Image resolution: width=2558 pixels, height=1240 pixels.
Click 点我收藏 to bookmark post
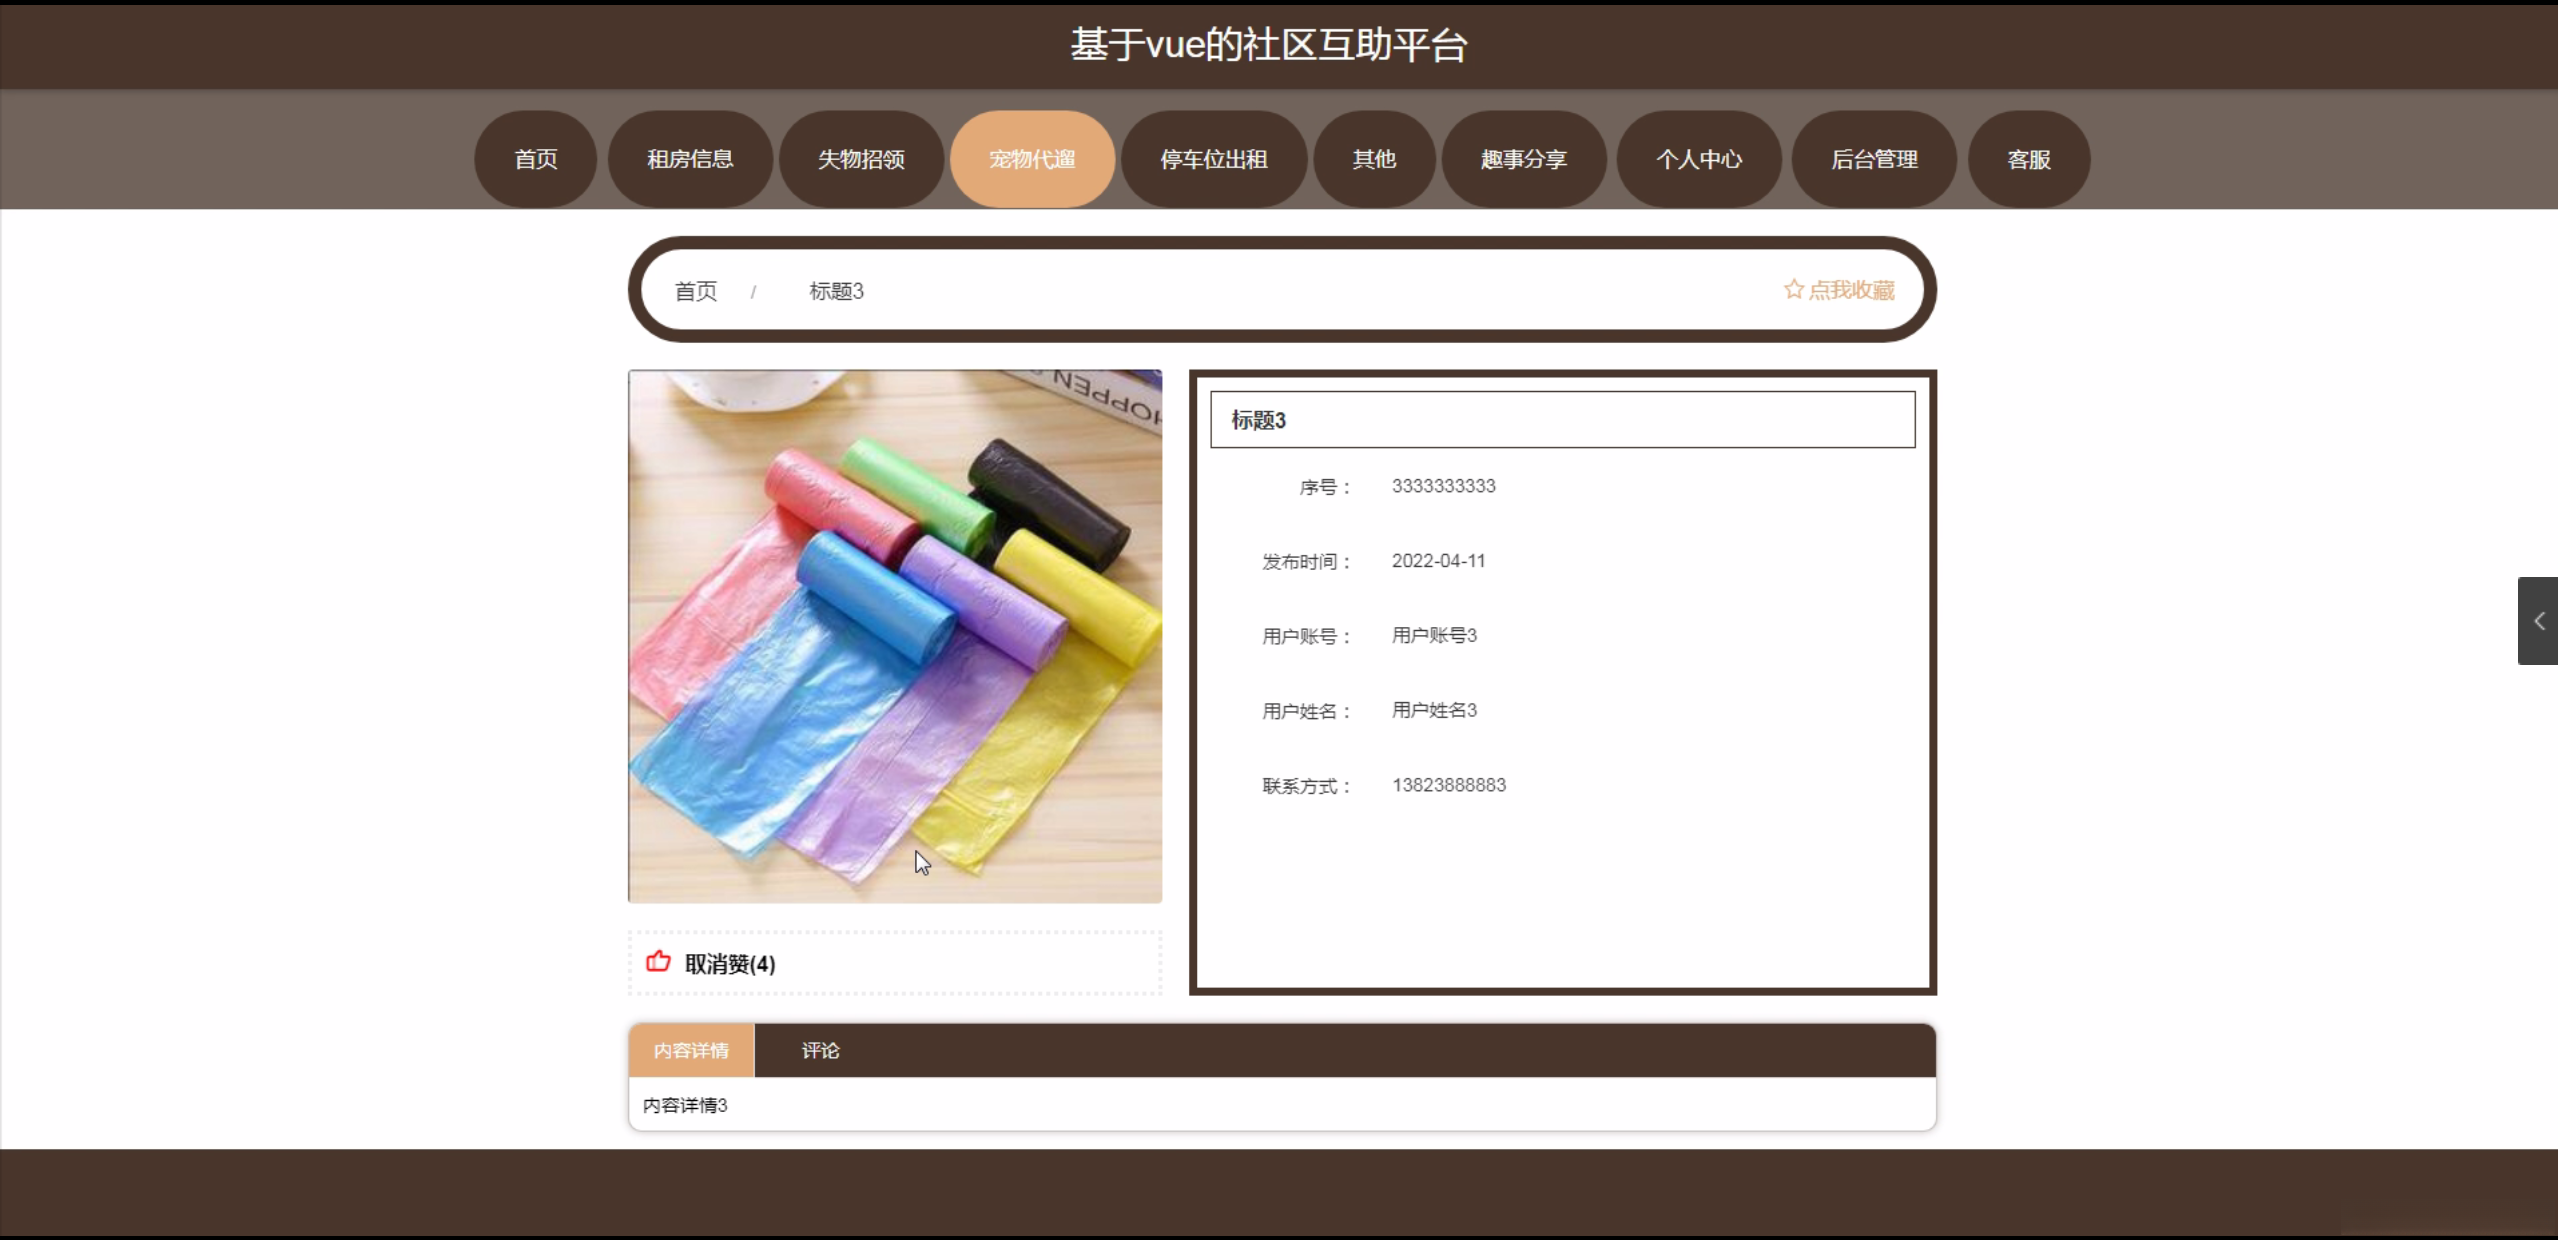(1851, 290)
